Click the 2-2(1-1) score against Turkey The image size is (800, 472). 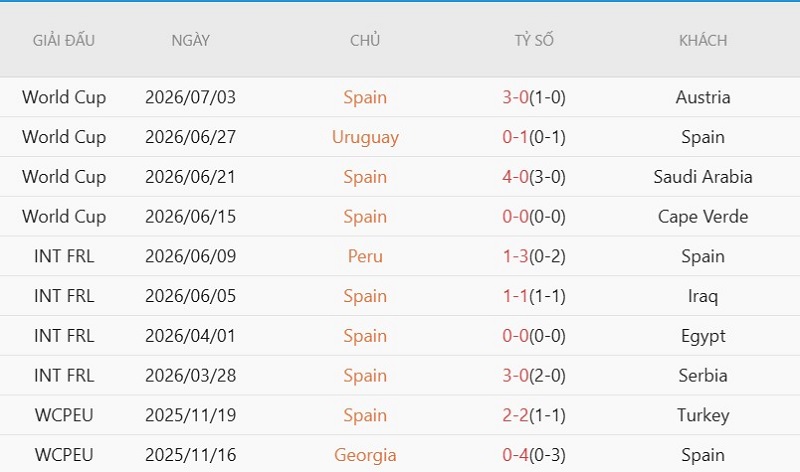pyautogui.click(x=534, y=415)
